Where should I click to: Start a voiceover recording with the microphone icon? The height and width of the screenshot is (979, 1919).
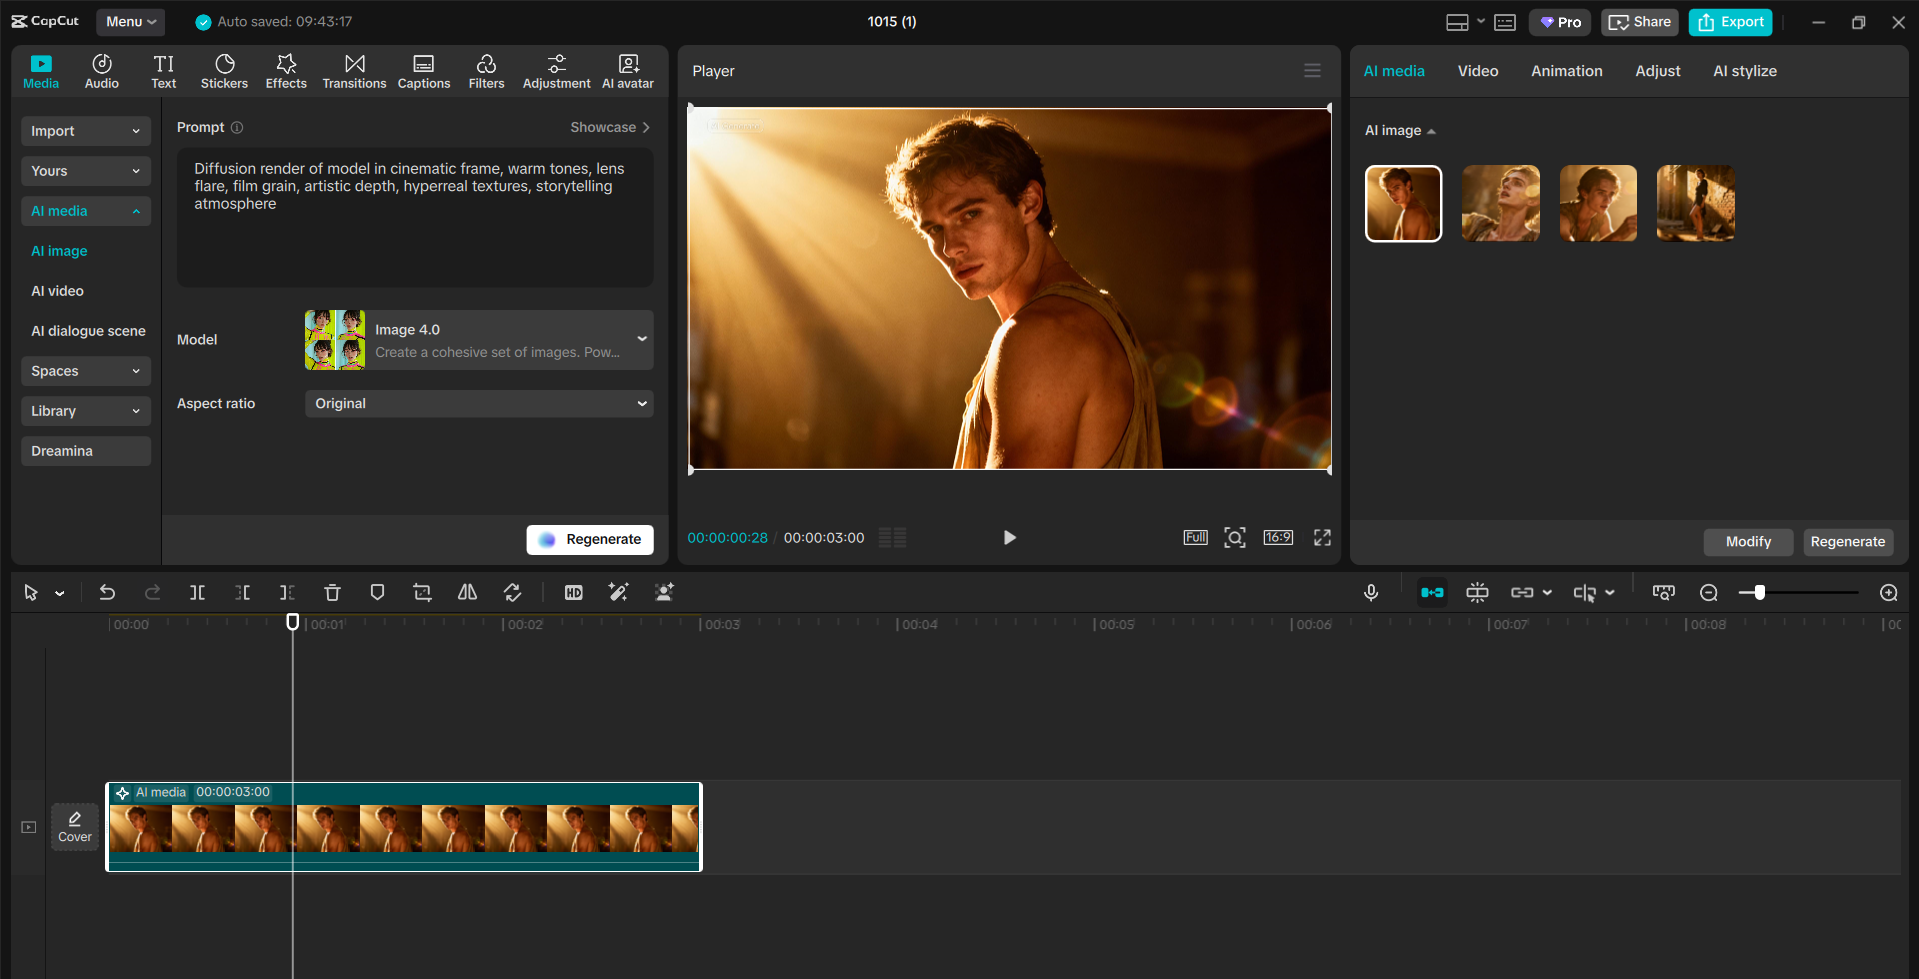click(x=1370, y=592)
